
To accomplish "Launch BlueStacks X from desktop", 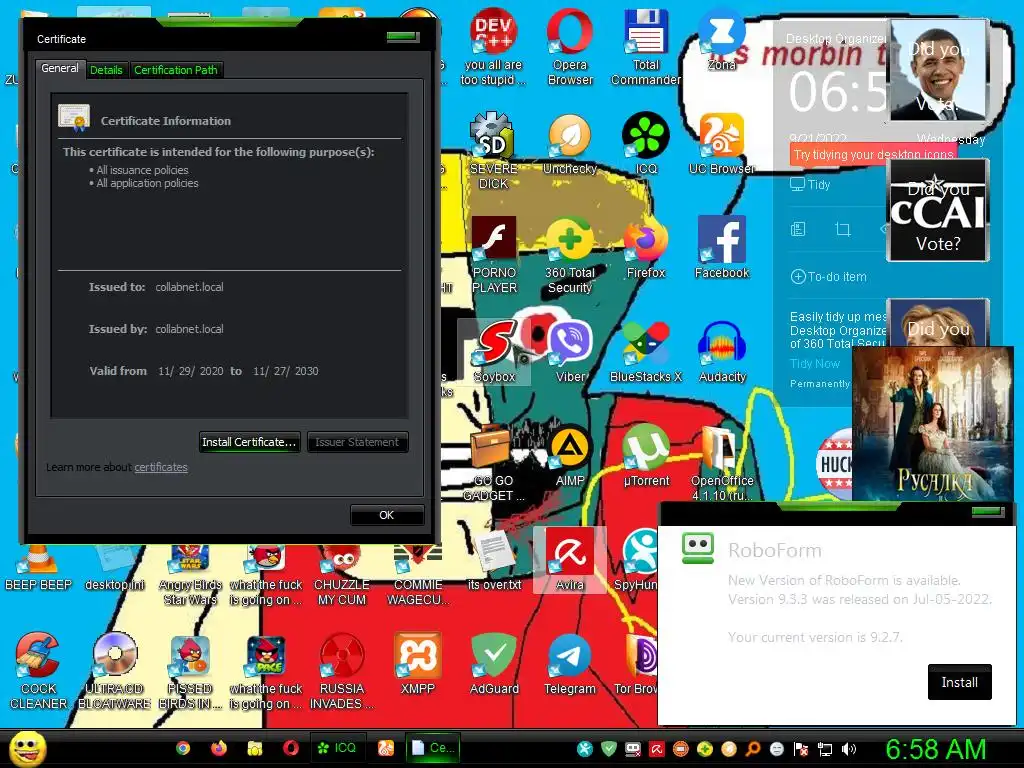I will click(646, 351).
